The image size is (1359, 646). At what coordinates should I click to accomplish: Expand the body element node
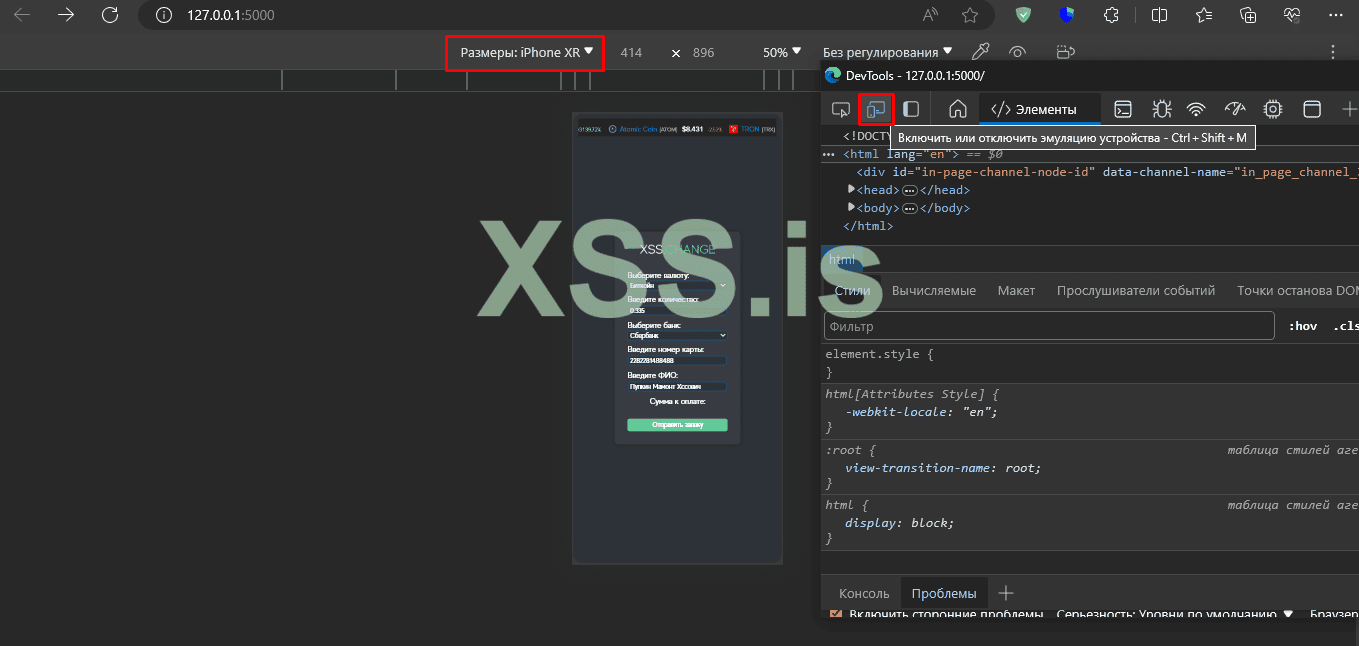coord(852,207)
